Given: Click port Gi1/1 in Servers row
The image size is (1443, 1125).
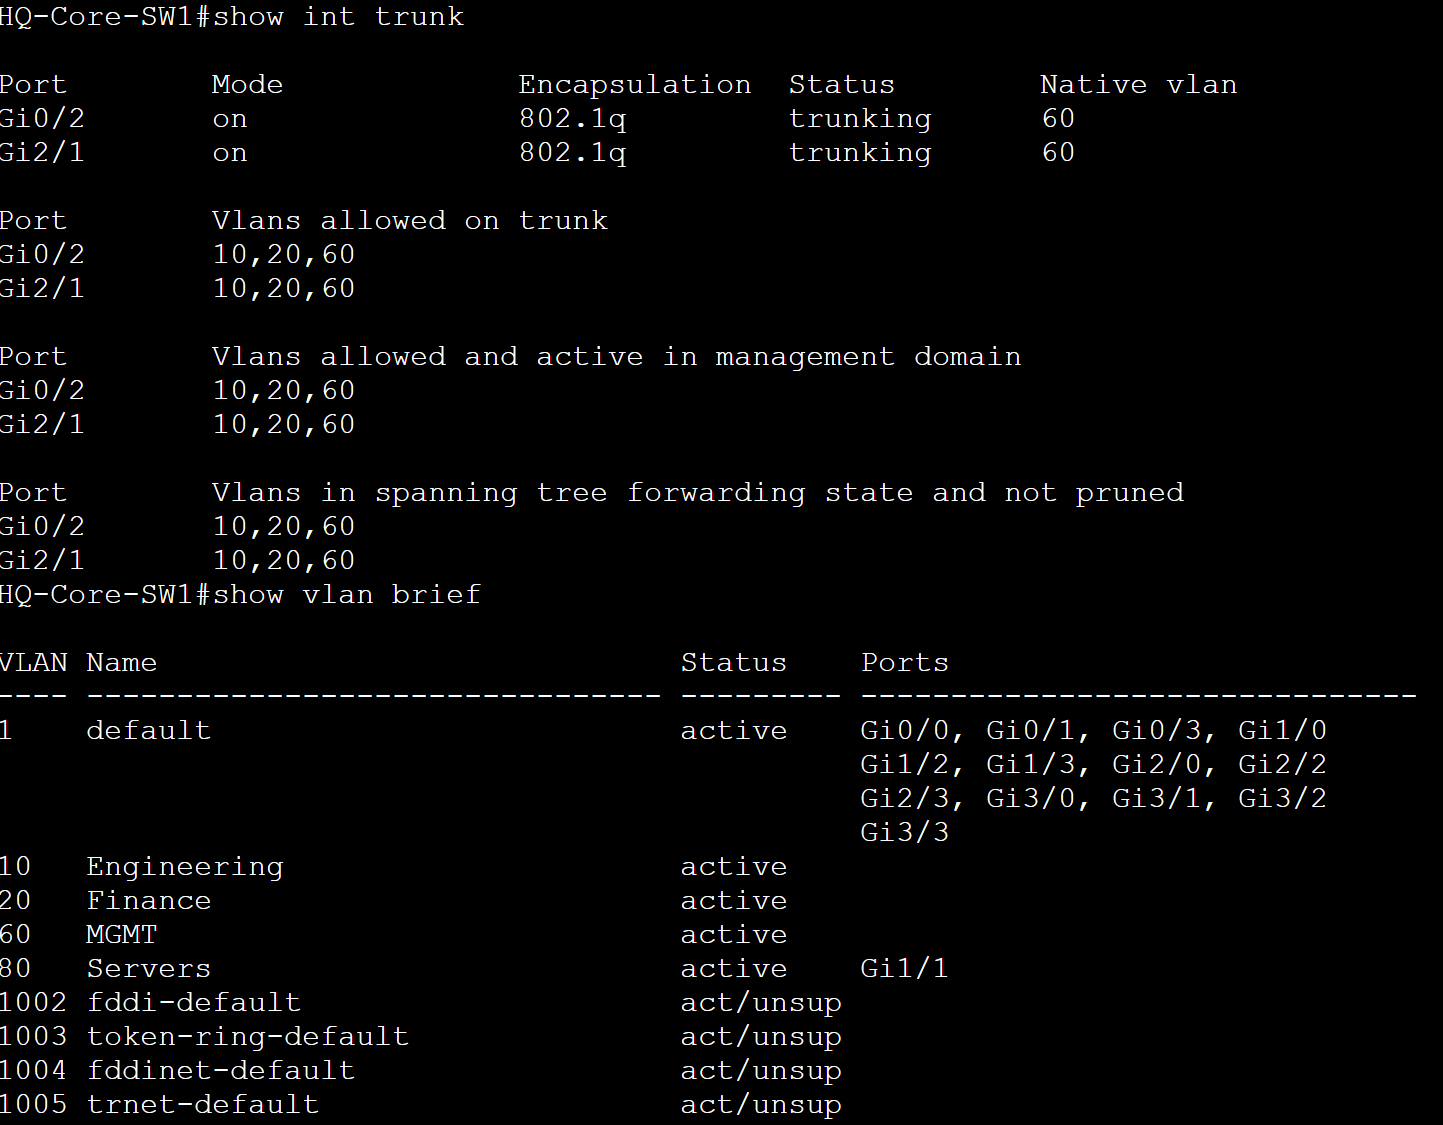Looking at the screenshot, I should (904, 969).
